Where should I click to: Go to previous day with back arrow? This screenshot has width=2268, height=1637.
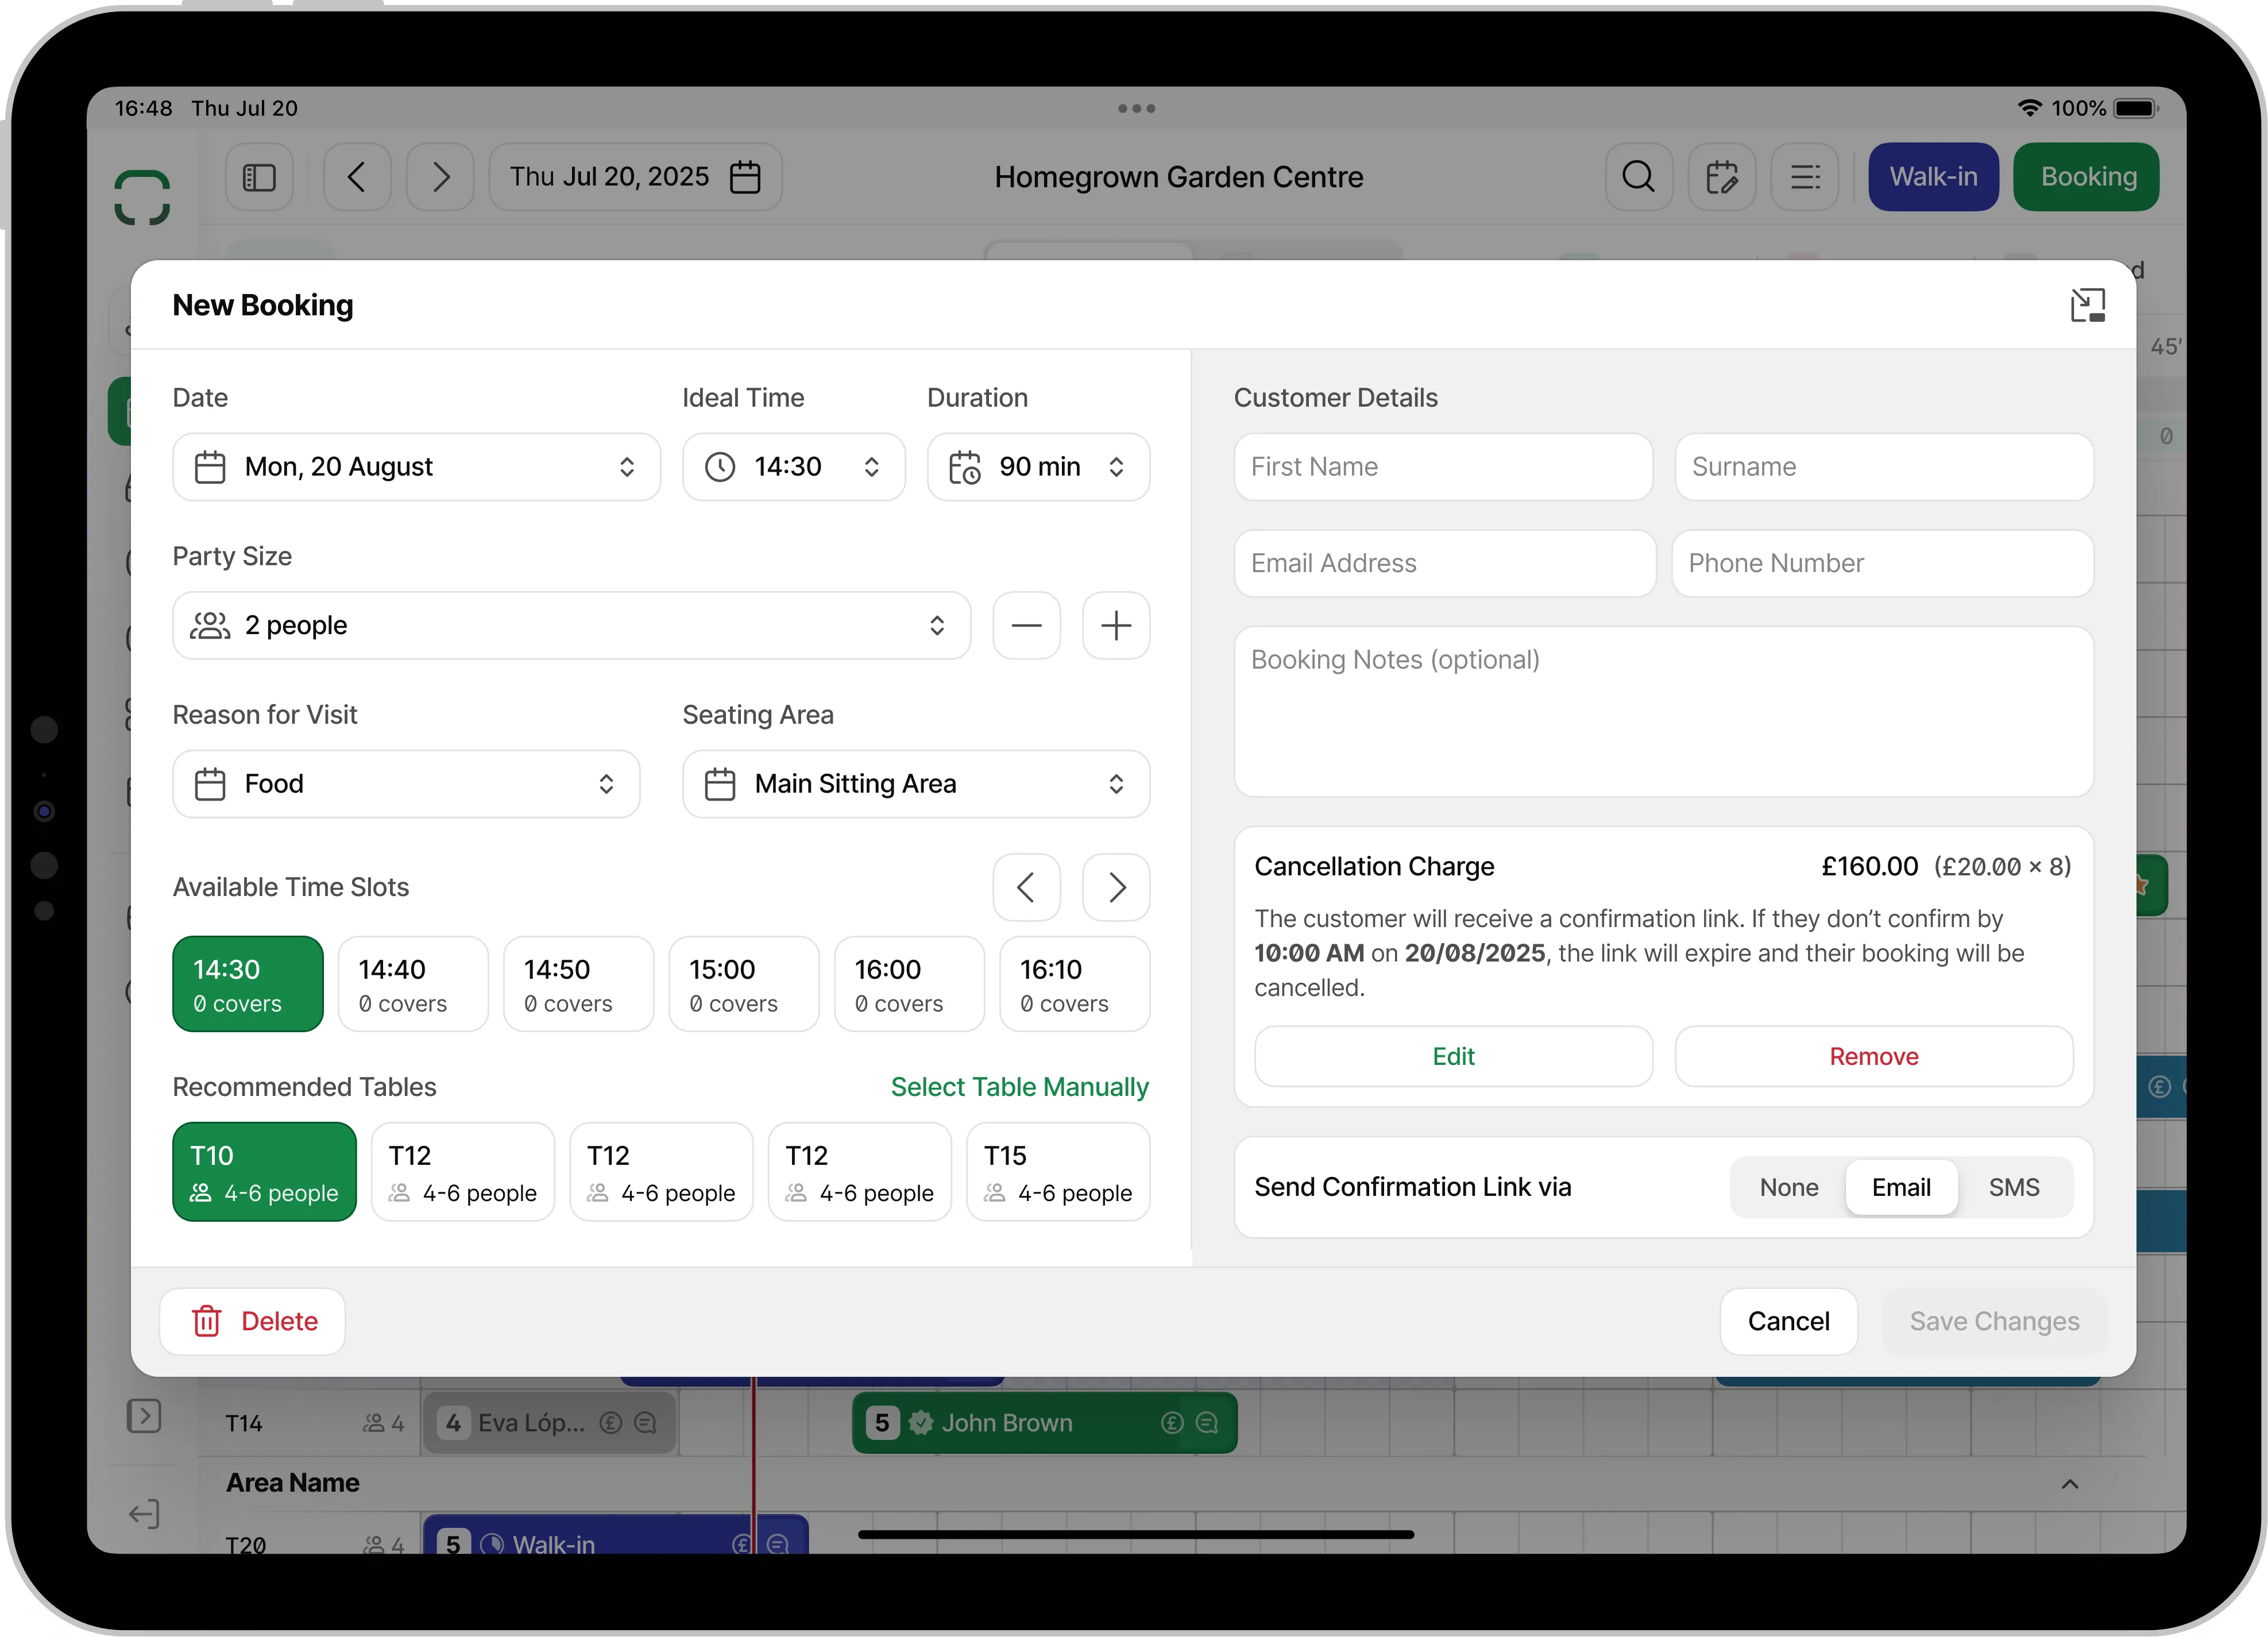pos(357,177)
